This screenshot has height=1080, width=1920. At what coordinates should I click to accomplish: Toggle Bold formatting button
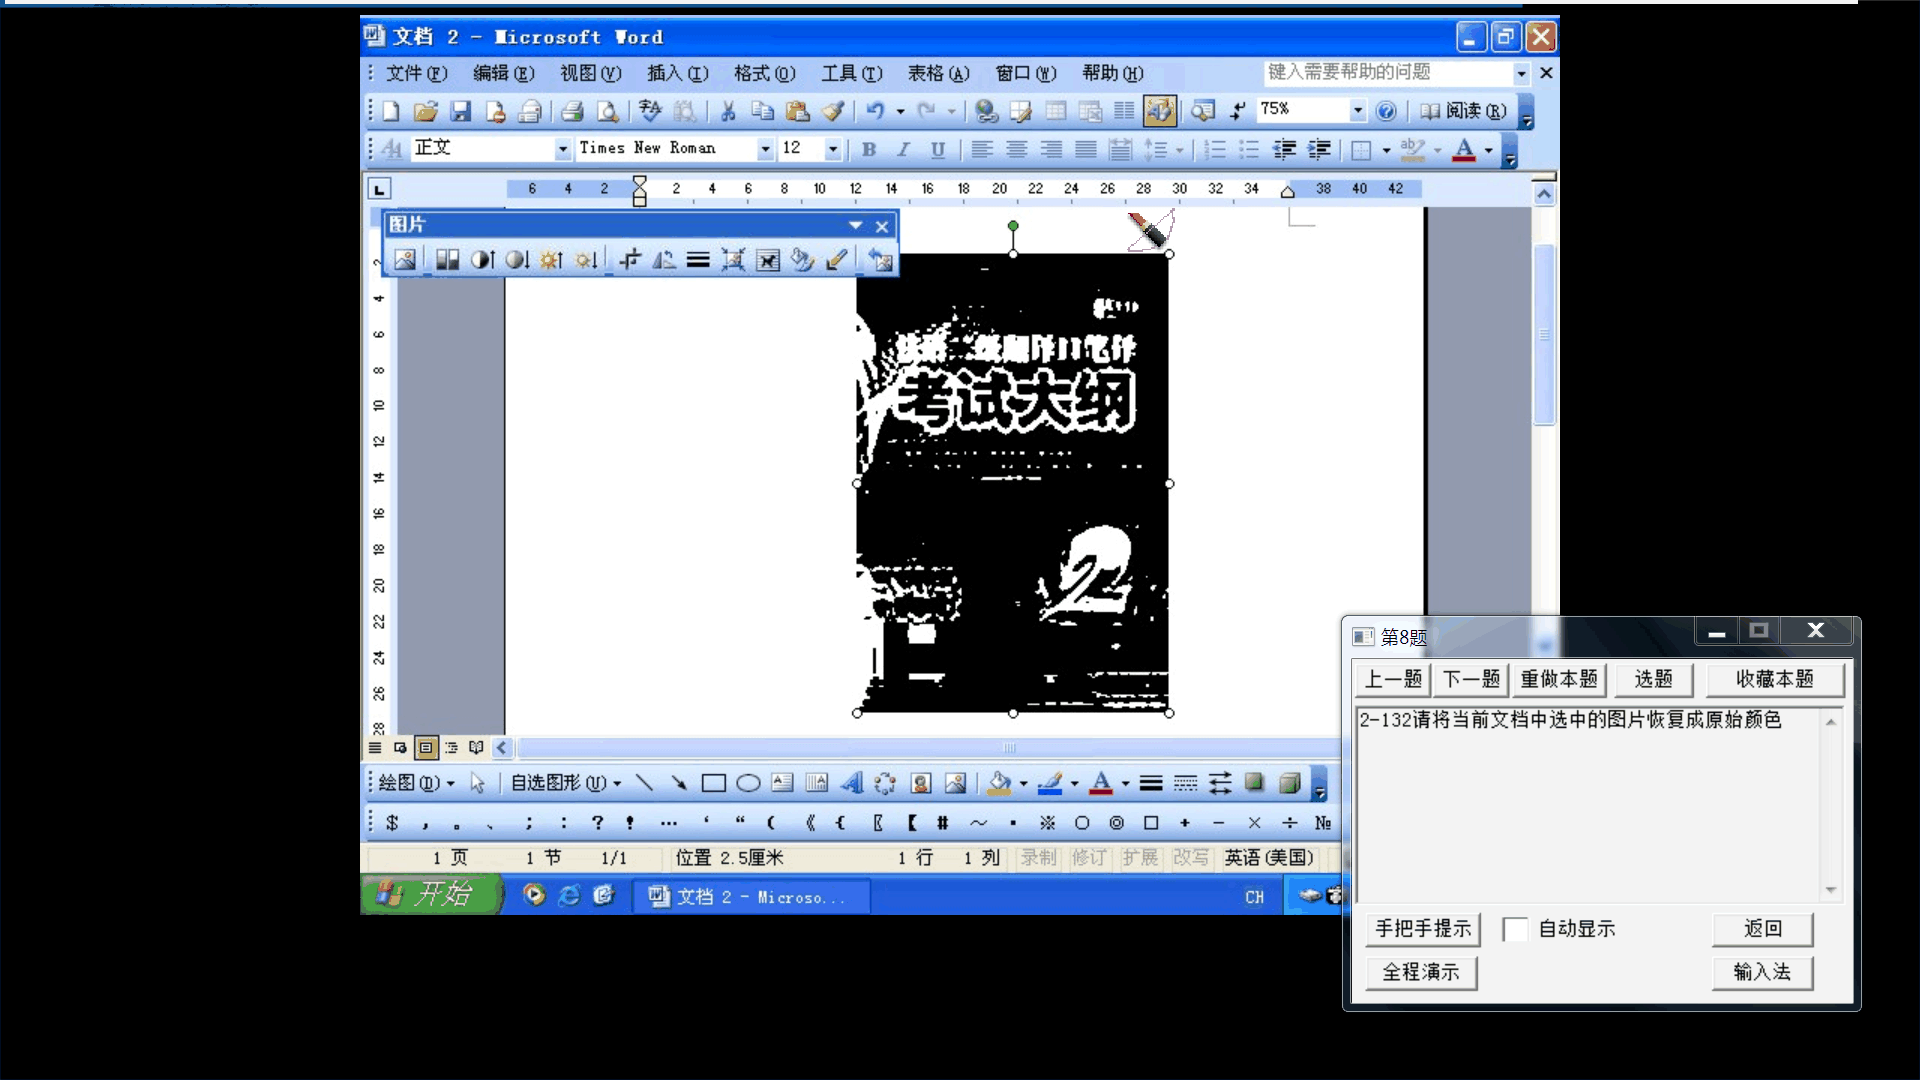click(869, 149)
